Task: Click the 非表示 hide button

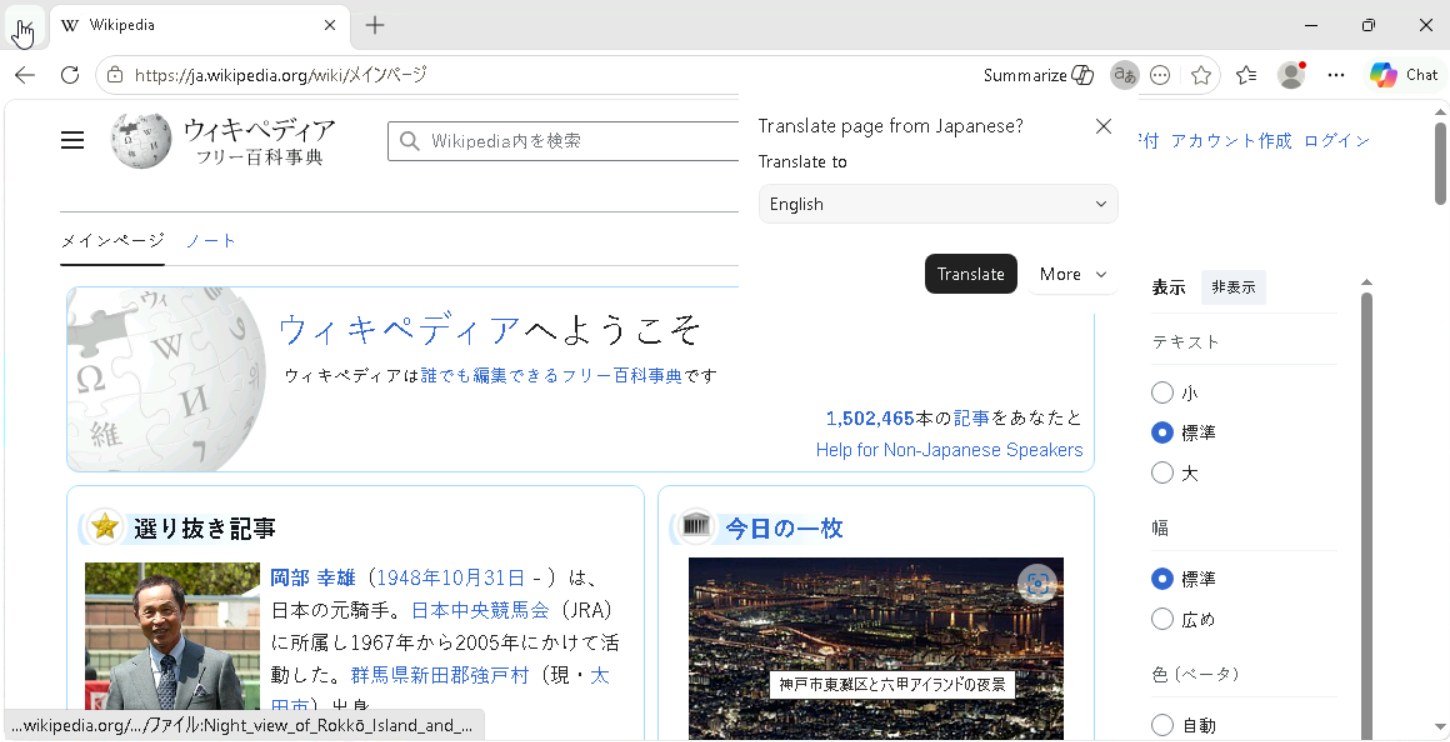Action: point(1233,287)
